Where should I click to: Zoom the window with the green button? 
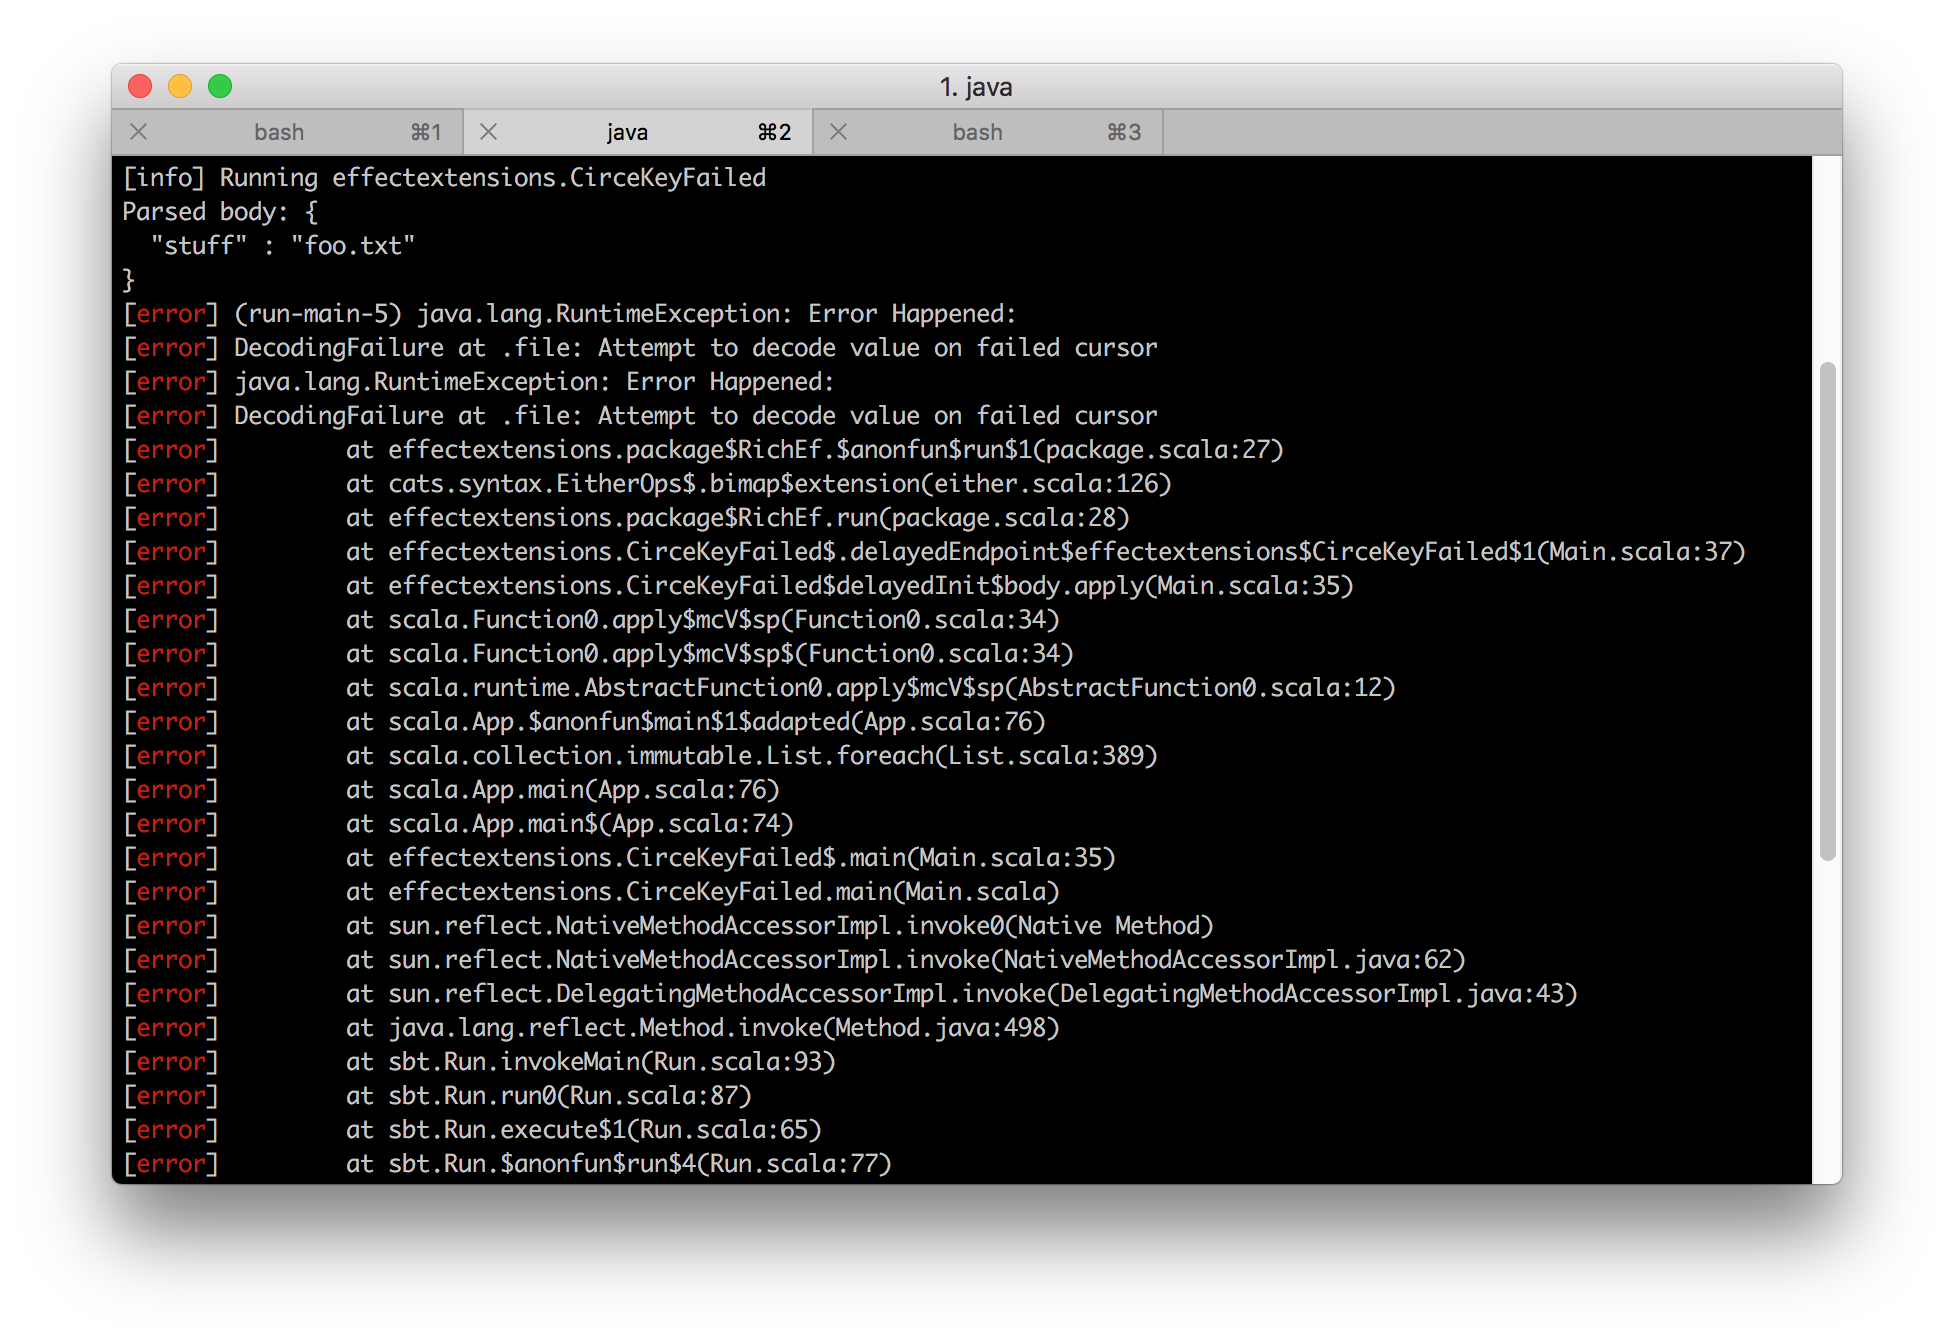[x=220, y=87]
